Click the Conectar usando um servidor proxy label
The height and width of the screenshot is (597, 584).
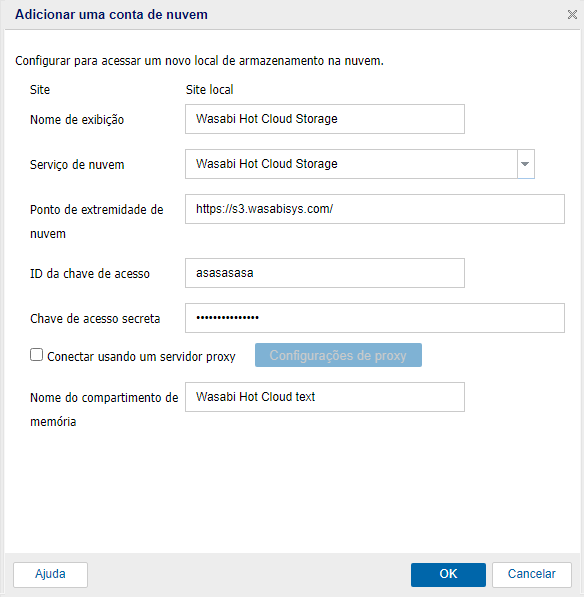coord(141,357)
